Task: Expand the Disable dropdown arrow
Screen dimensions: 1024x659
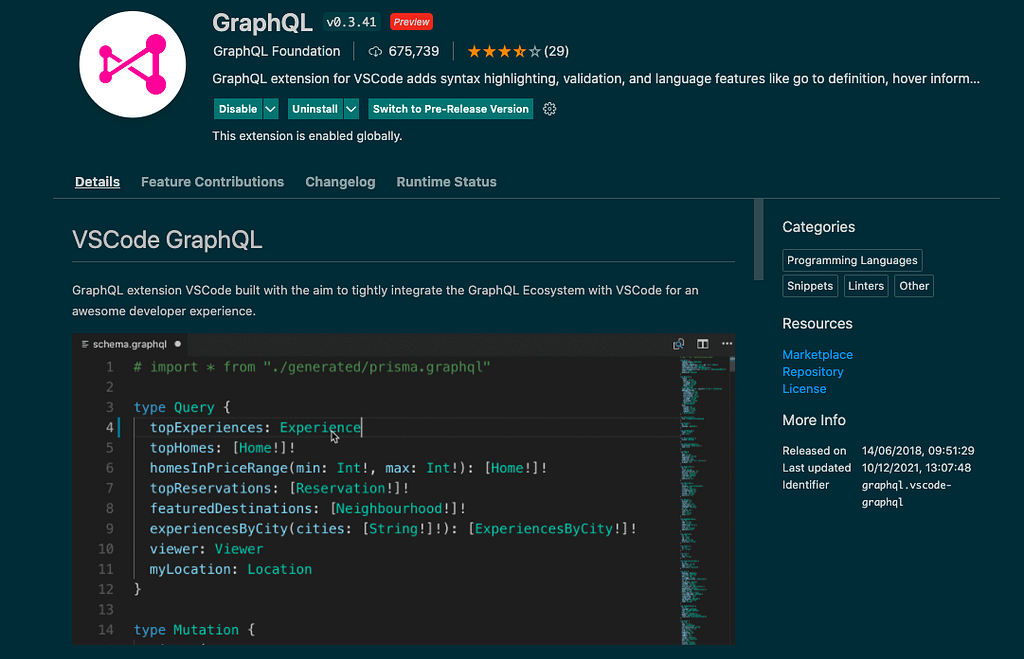Action: click(x=270, y=109)
